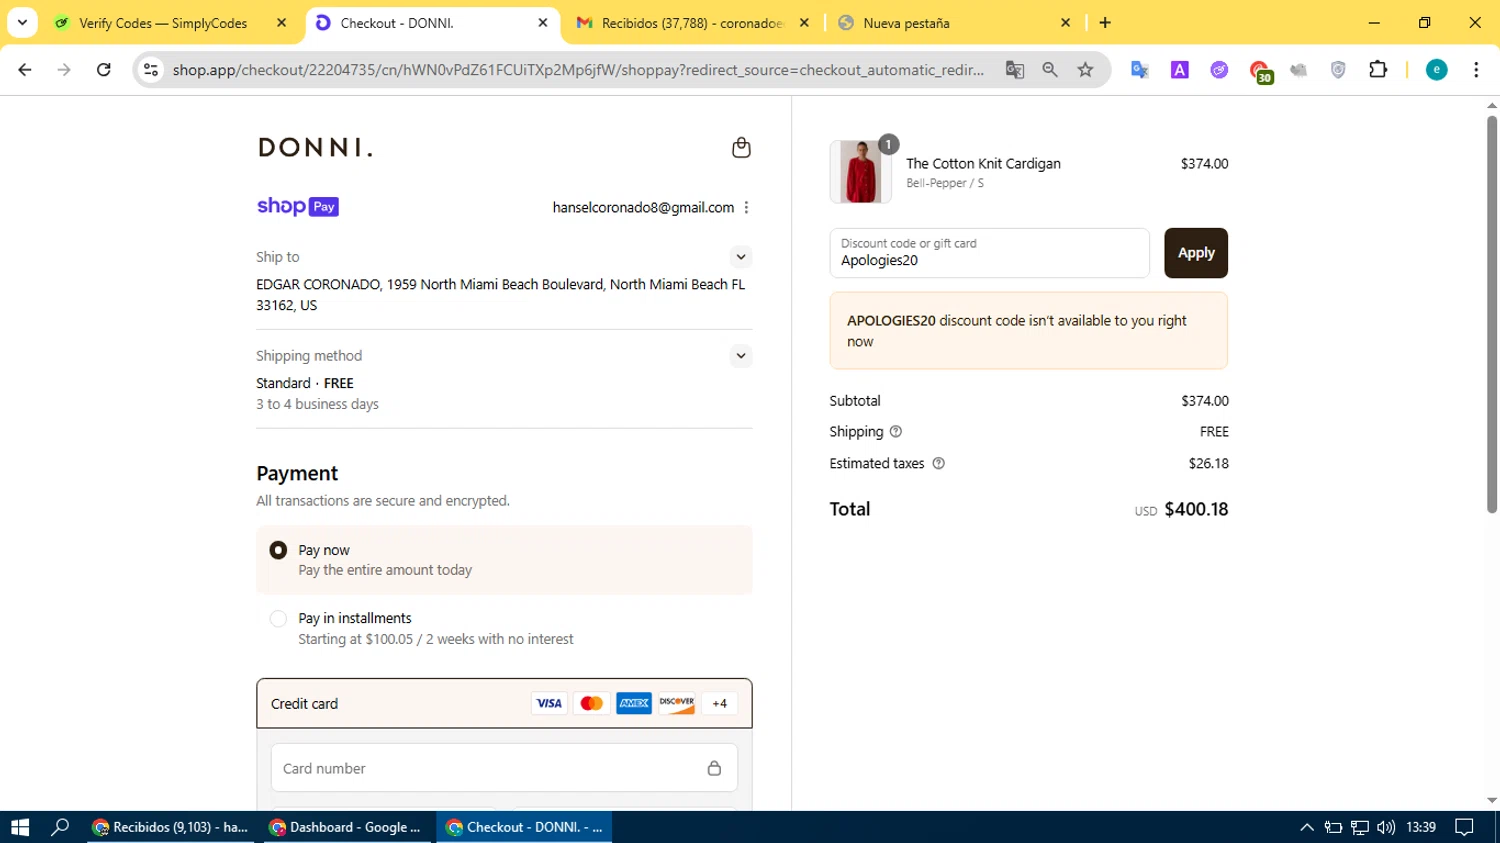
Task: Switch to Dashboard - Google taskbar window
Action: click(x=347, y=827)
